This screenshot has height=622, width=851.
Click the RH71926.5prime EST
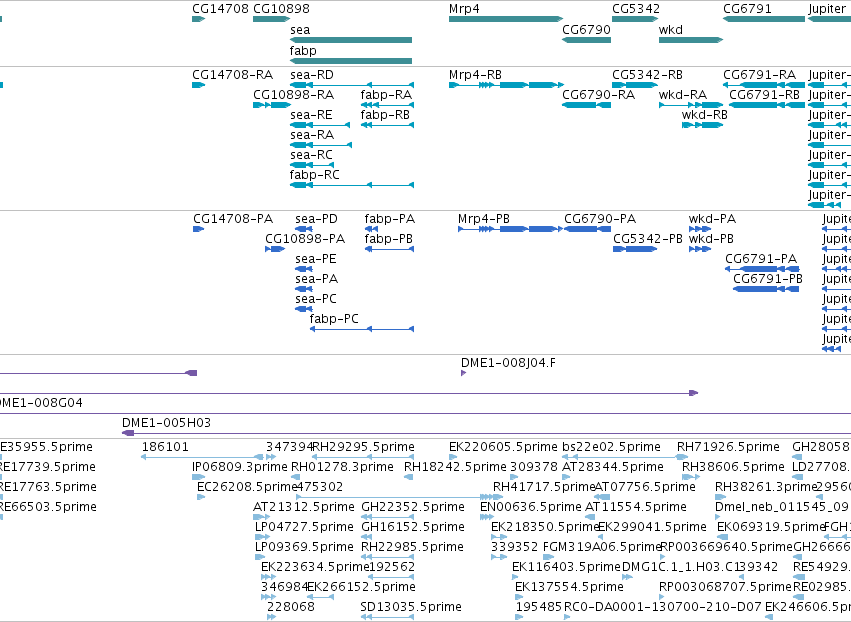click(x=683, y=457)
